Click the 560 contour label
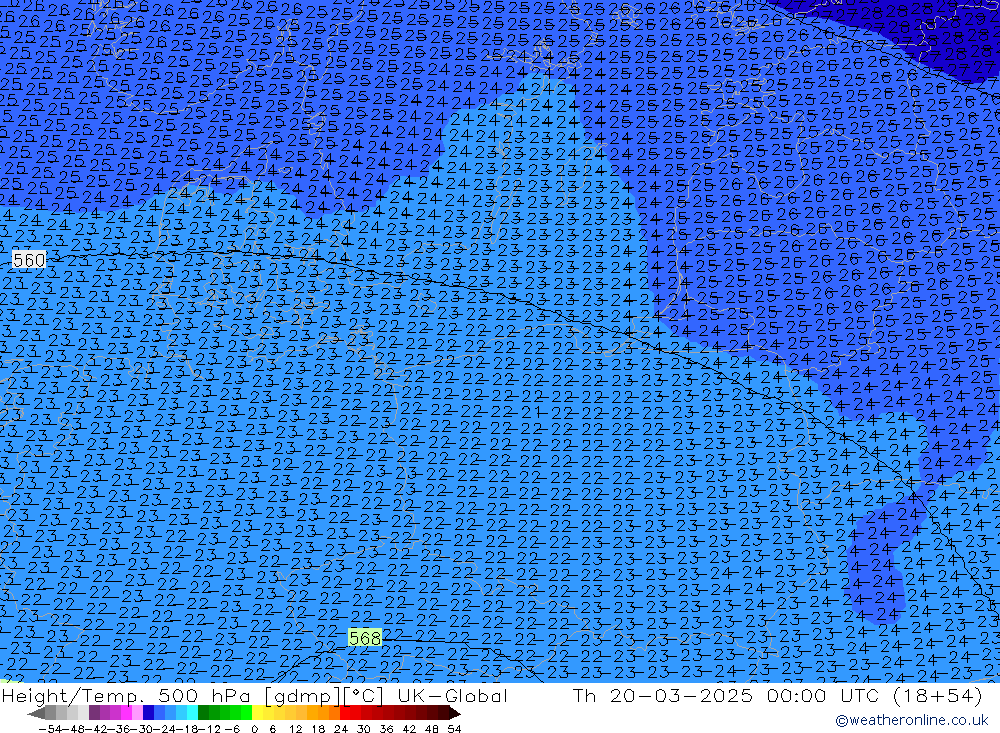1000x733 pixels. (x=29, y=260)
